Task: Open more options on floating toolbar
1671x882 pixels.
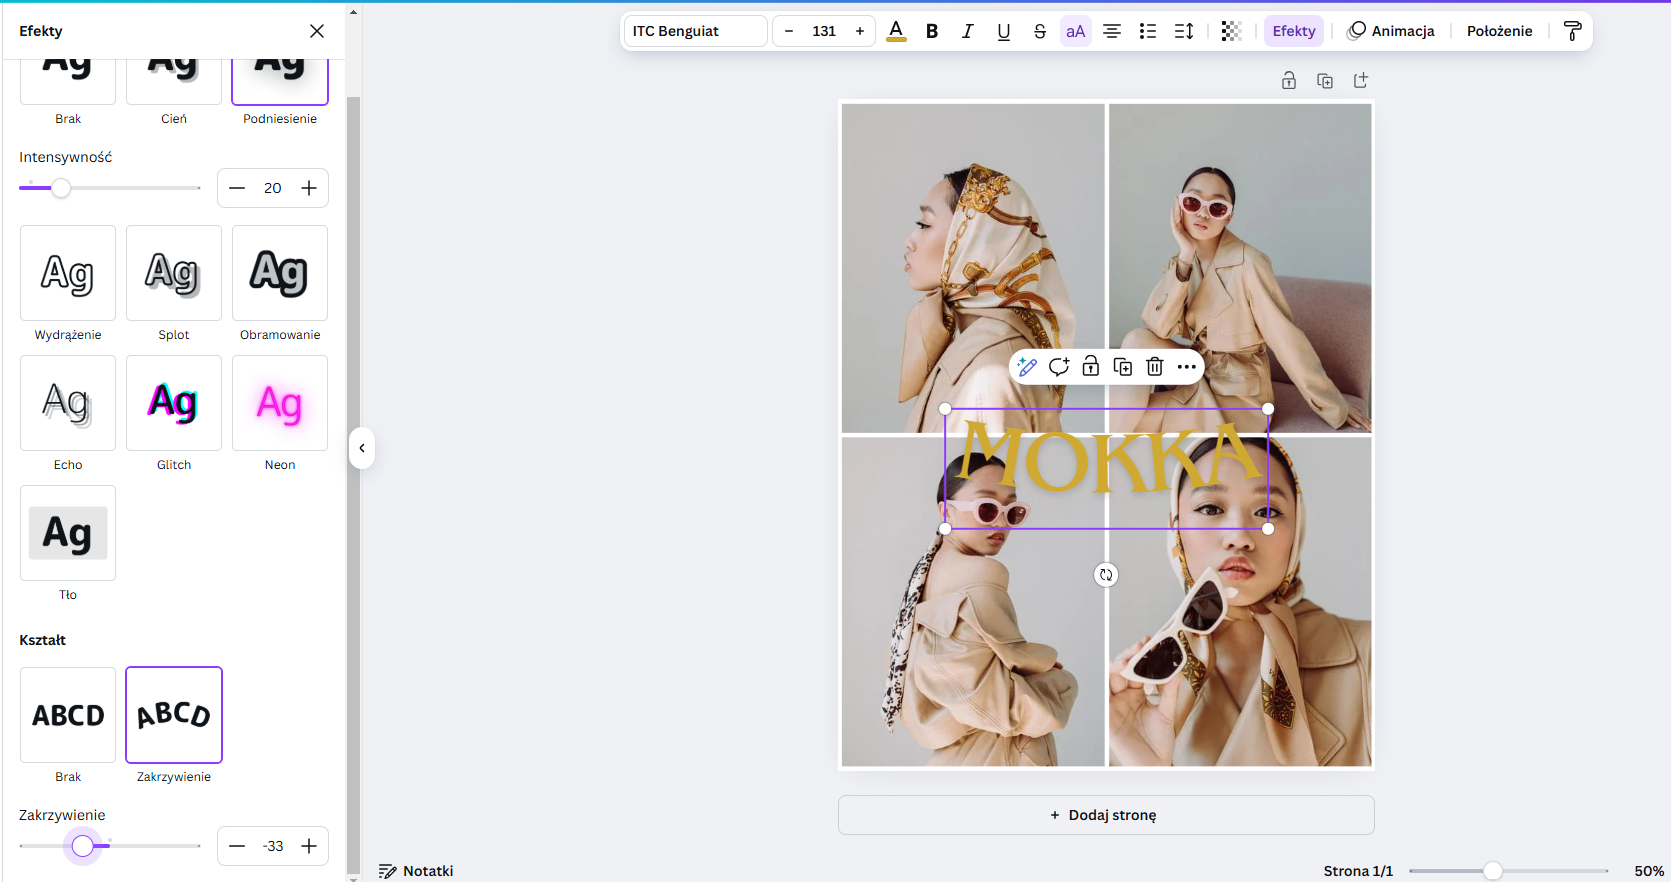Action: [1186, 367]
